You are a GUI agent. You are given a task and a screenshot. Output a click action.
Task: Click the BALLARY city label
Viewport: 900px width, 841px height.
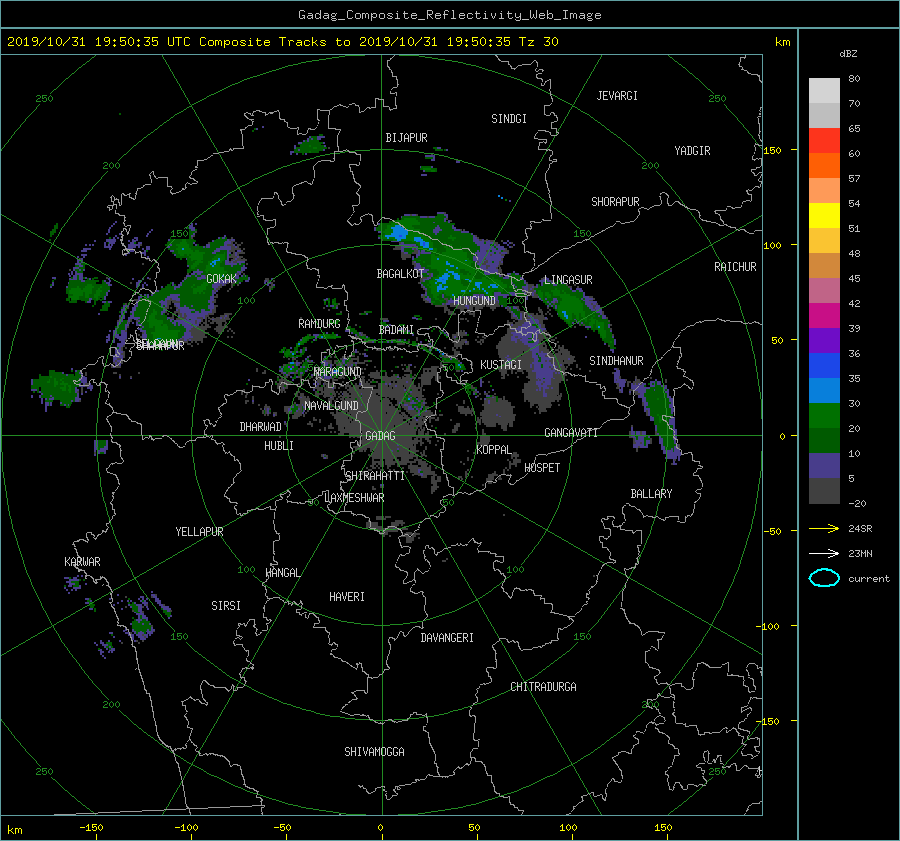[651, 494]
